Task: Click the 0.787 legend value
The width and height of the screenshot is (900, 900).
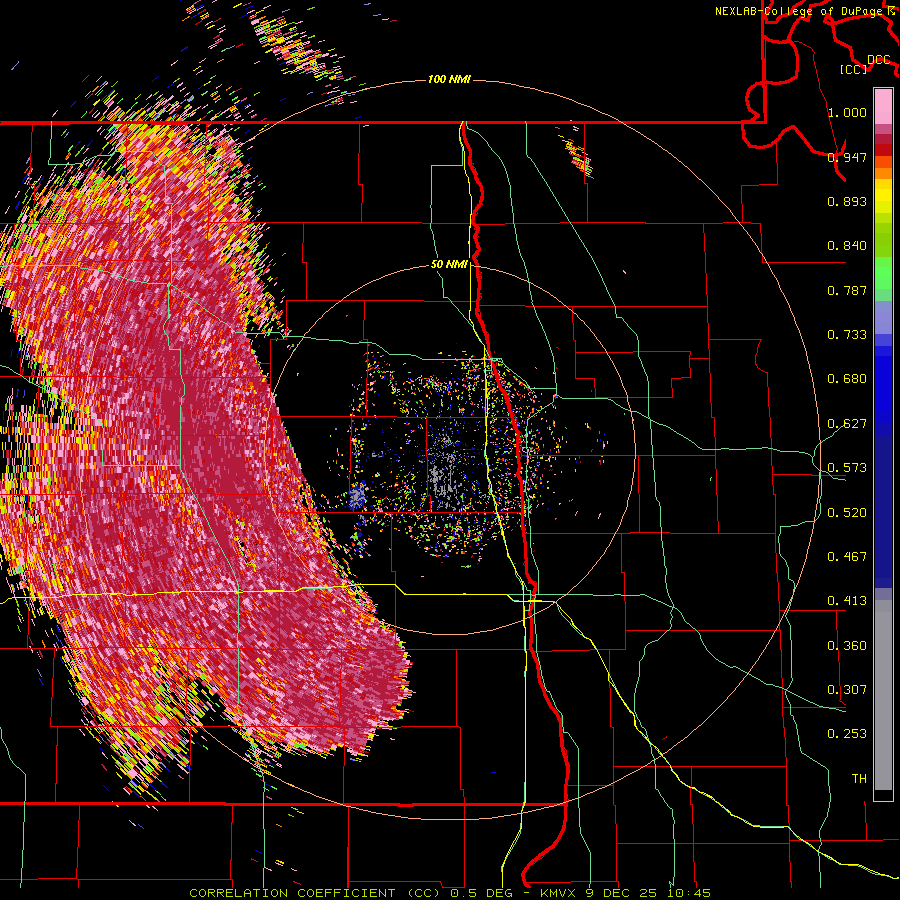Action: pos(847,290)
